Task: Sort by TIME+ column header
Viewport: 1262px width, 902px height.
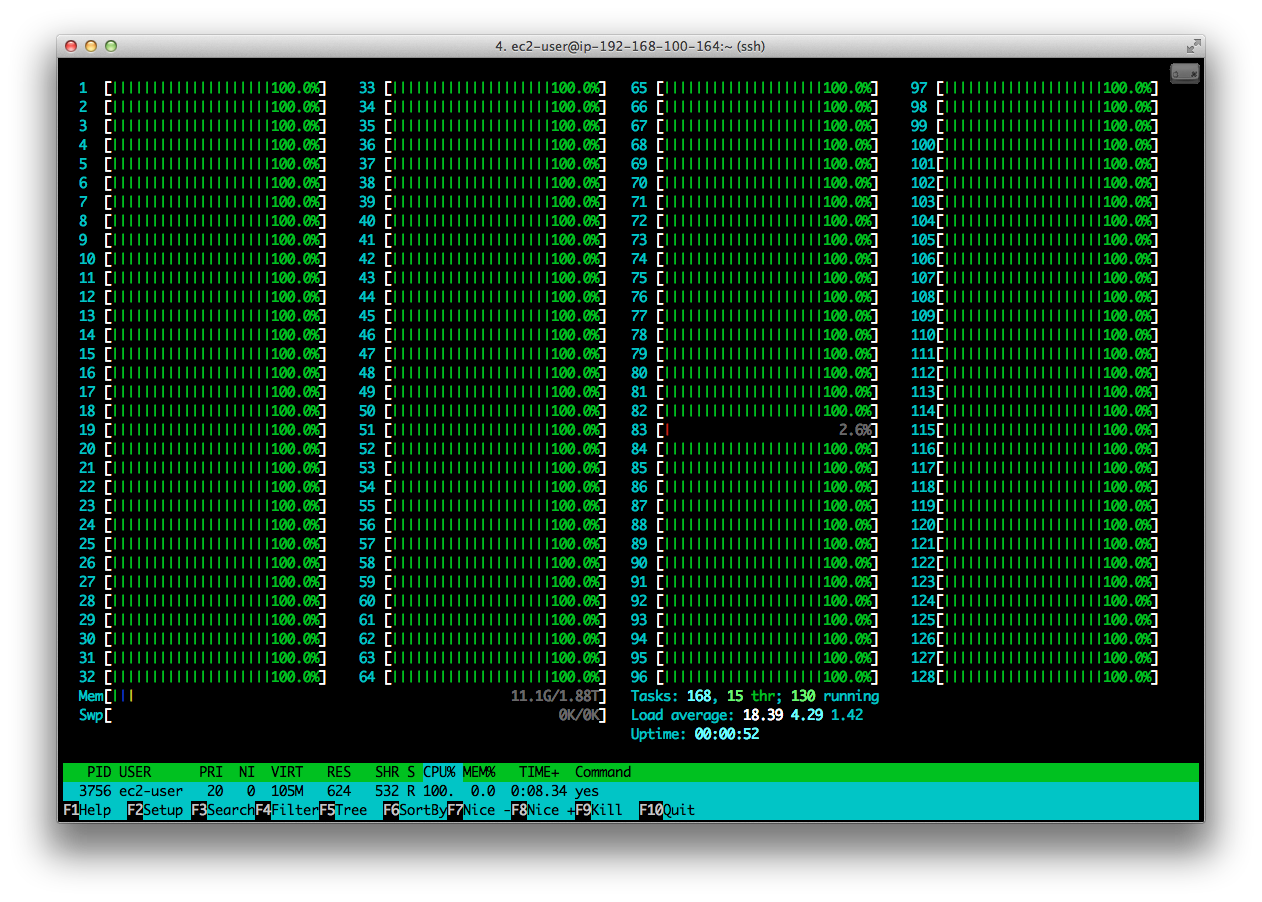Action: (539, 772)
